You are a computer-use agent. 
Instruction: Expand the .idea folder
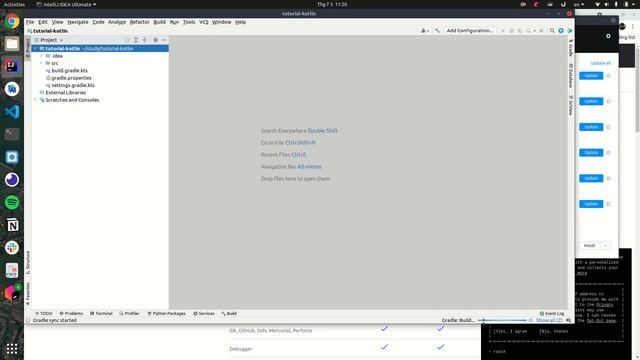click(x=41, y=56)
